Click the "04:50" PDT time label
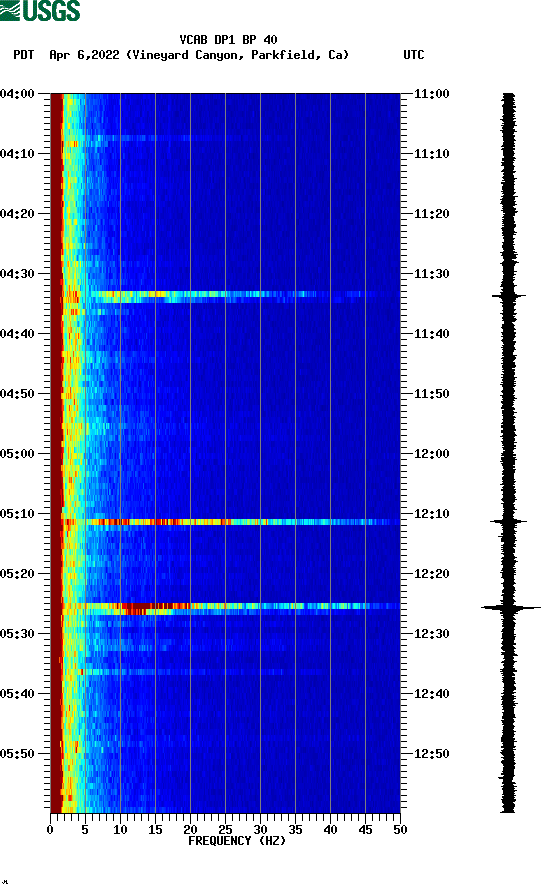Screen dimensions: 552x893 click(18, 394)
